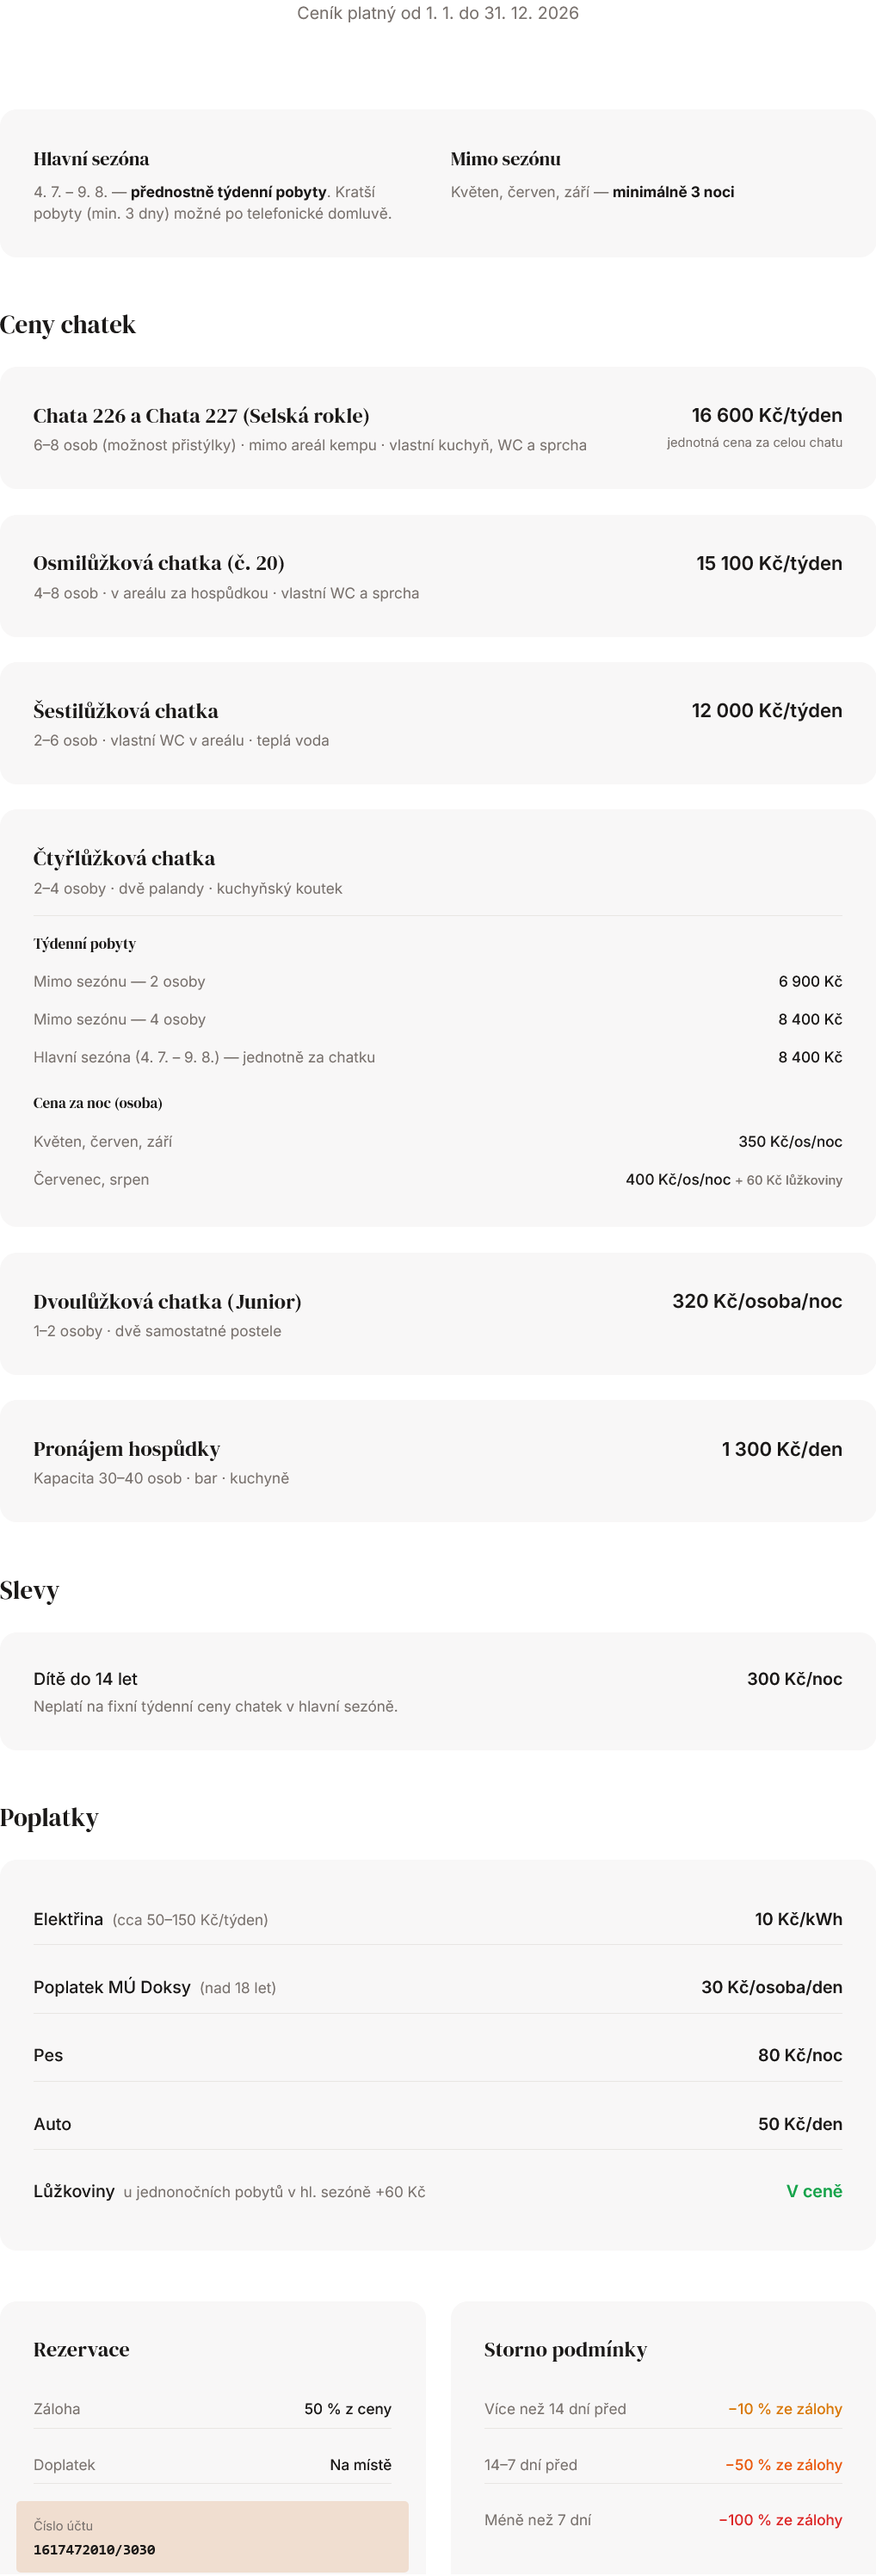Click the Záloha 50 % z ceny row
The image size is (876, 2576).
tap(212, 2409)
